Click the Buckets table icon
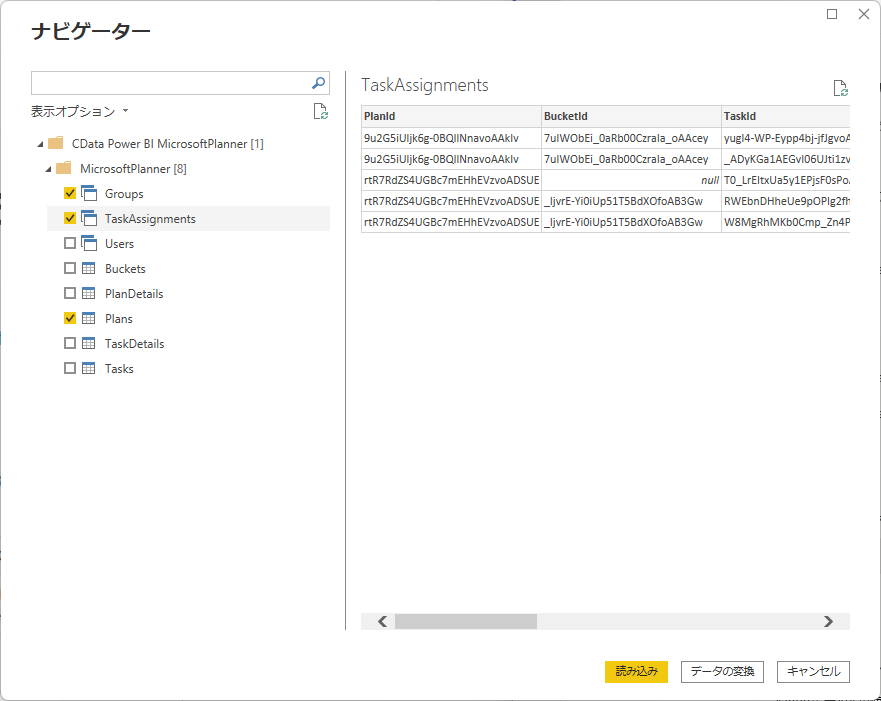Image resolution: width=881 pixels, height=701 pixels. pos(89,268)
